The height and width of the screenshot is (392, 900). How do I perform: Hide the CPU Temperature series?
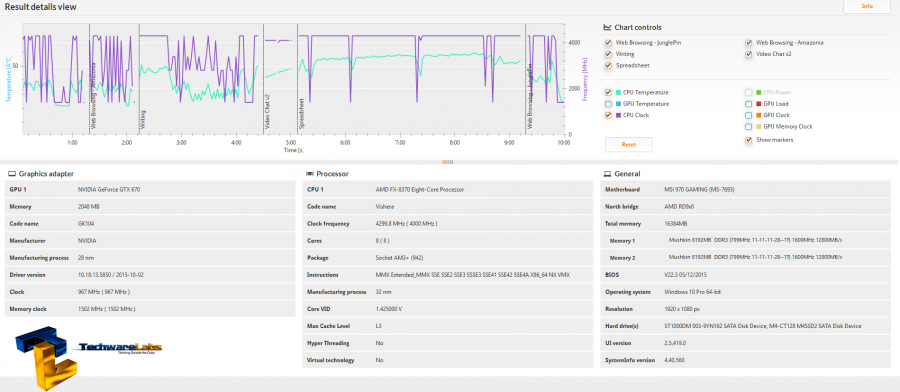pyautogui.click(x=608, y=92)
